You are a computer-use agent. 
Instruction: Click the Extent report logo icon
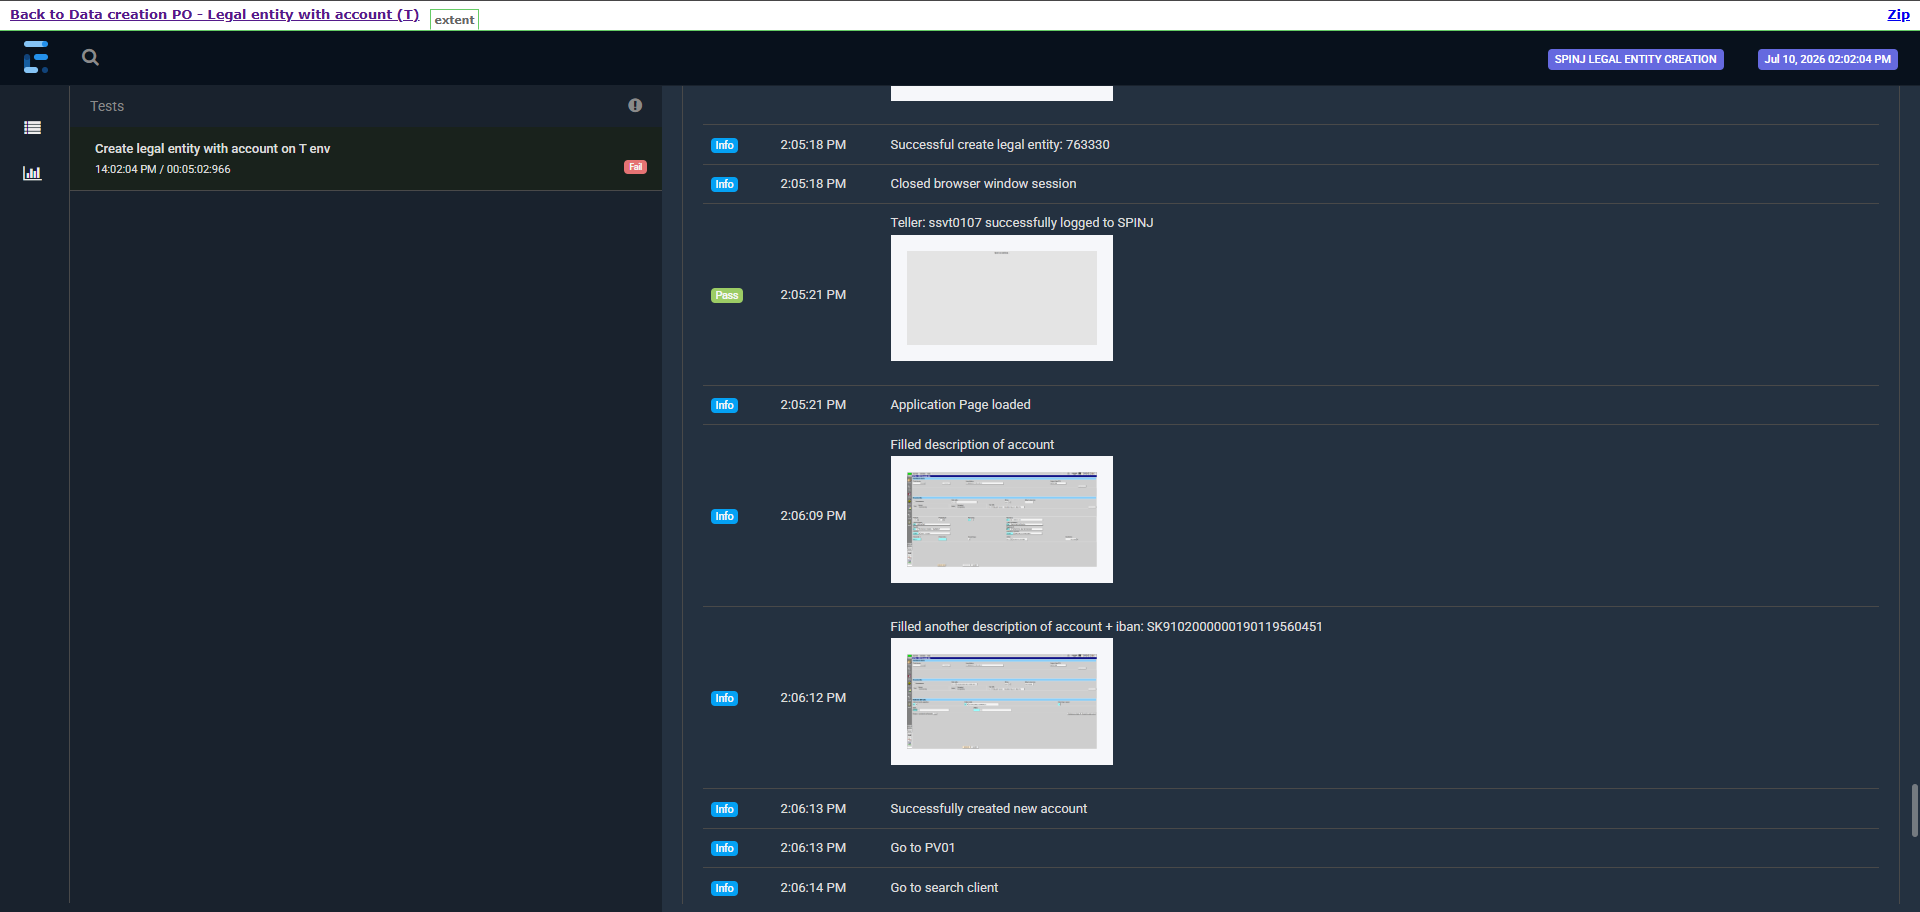pyautogui.click(x=36, y=57)
